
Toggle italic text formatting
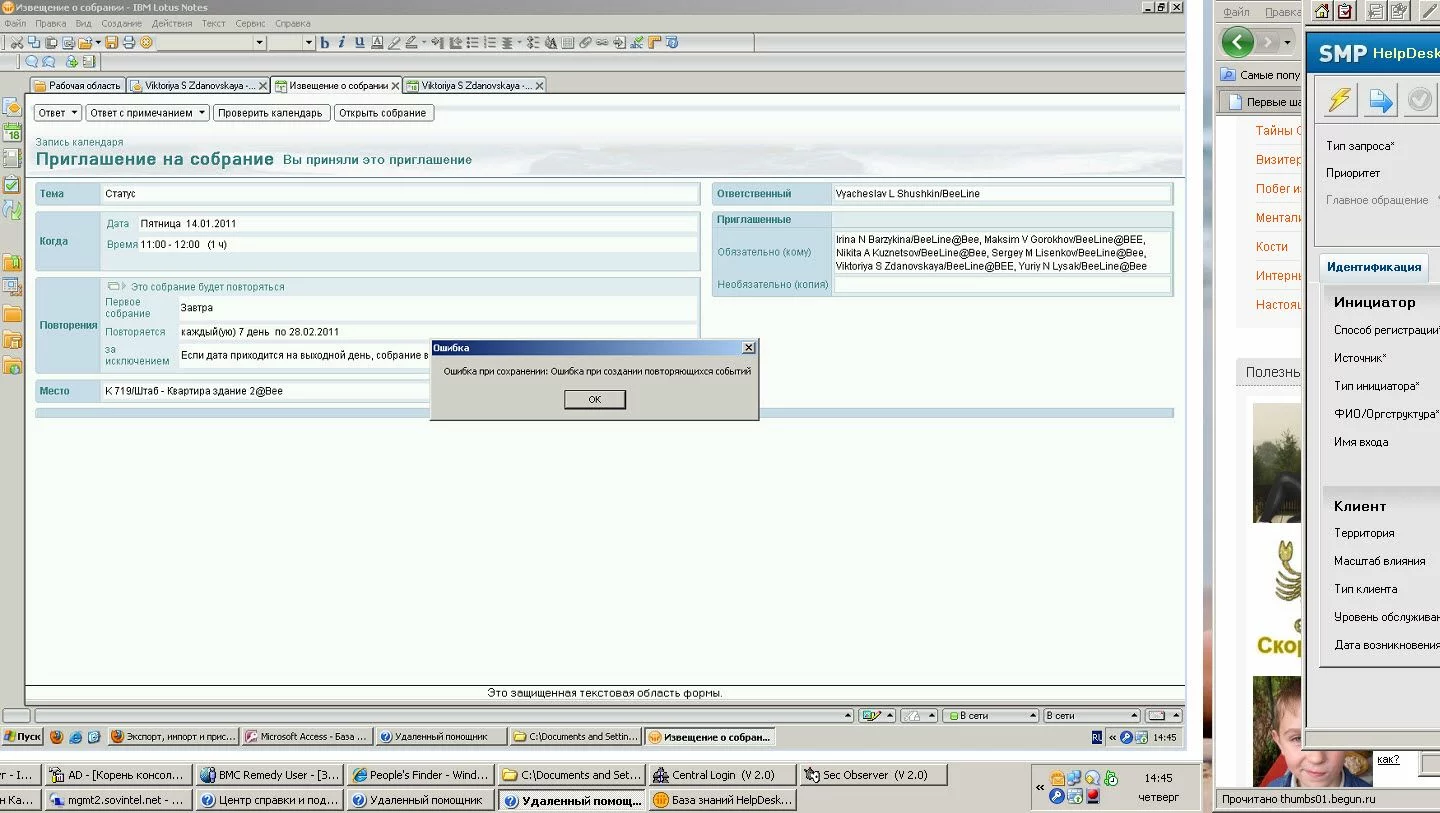pyautogui.click(x=341, y=43)
